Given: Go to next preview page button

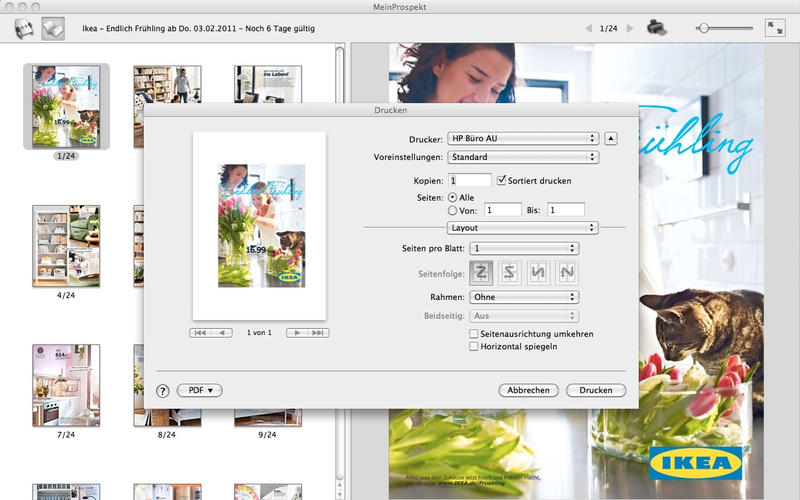Looking at the screenshot, I should pyautogui.click(x=297, y=333).
